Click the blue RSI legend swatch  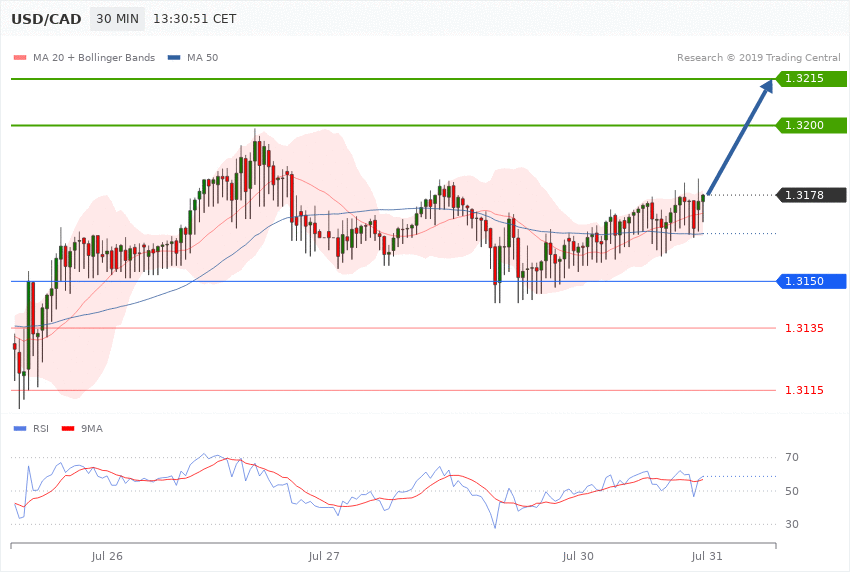pos(20,429)
